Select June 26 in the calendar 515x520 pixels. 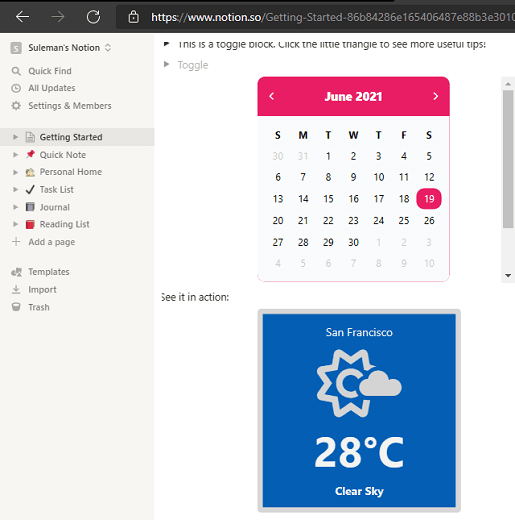pos(429,220)
